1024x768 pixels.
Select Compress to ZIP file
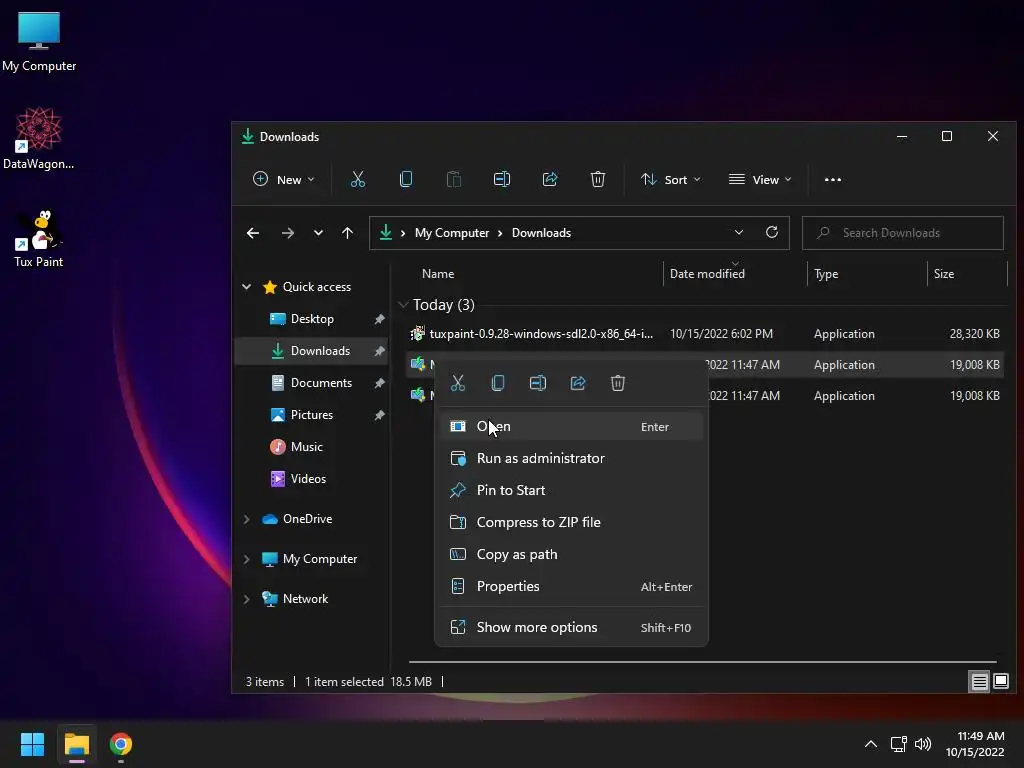[571, 522]
